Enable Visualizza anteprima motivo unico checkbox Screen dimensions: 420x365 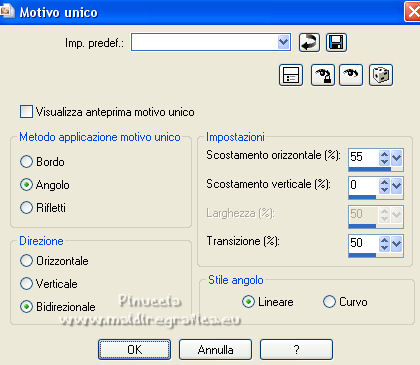click(x=26, y=112)
